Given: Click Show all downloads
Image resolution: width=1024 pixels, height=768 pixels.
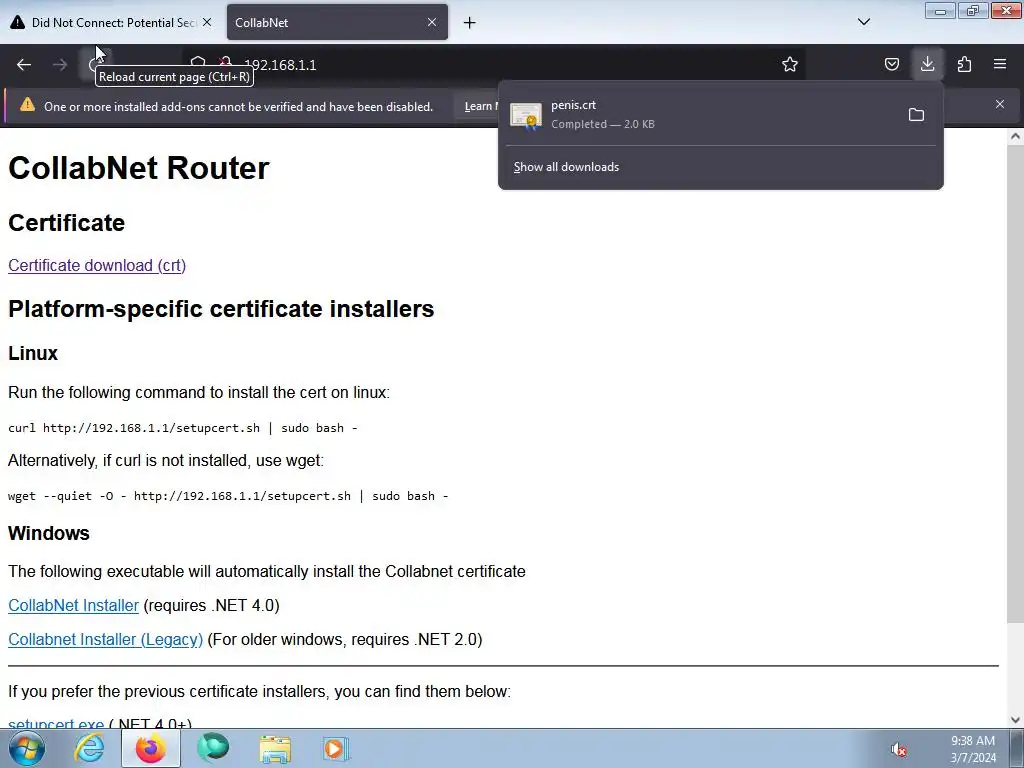Looking at the screenshot, I should 566,167.
